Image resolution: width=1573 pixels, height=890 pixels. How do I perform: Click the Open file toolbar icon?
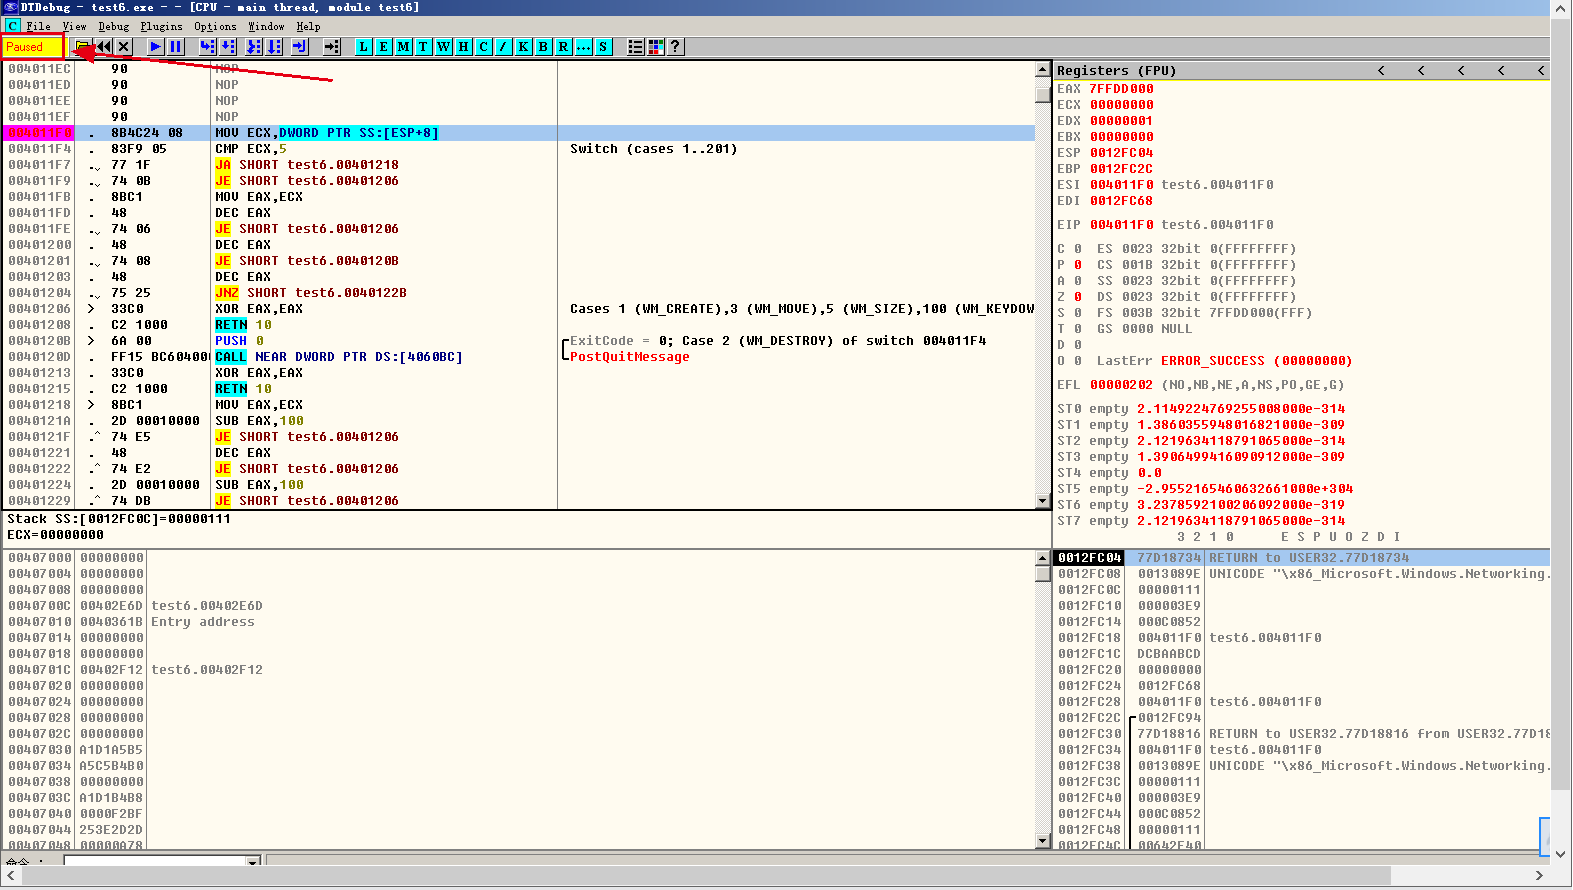click(x=82, y=47)
